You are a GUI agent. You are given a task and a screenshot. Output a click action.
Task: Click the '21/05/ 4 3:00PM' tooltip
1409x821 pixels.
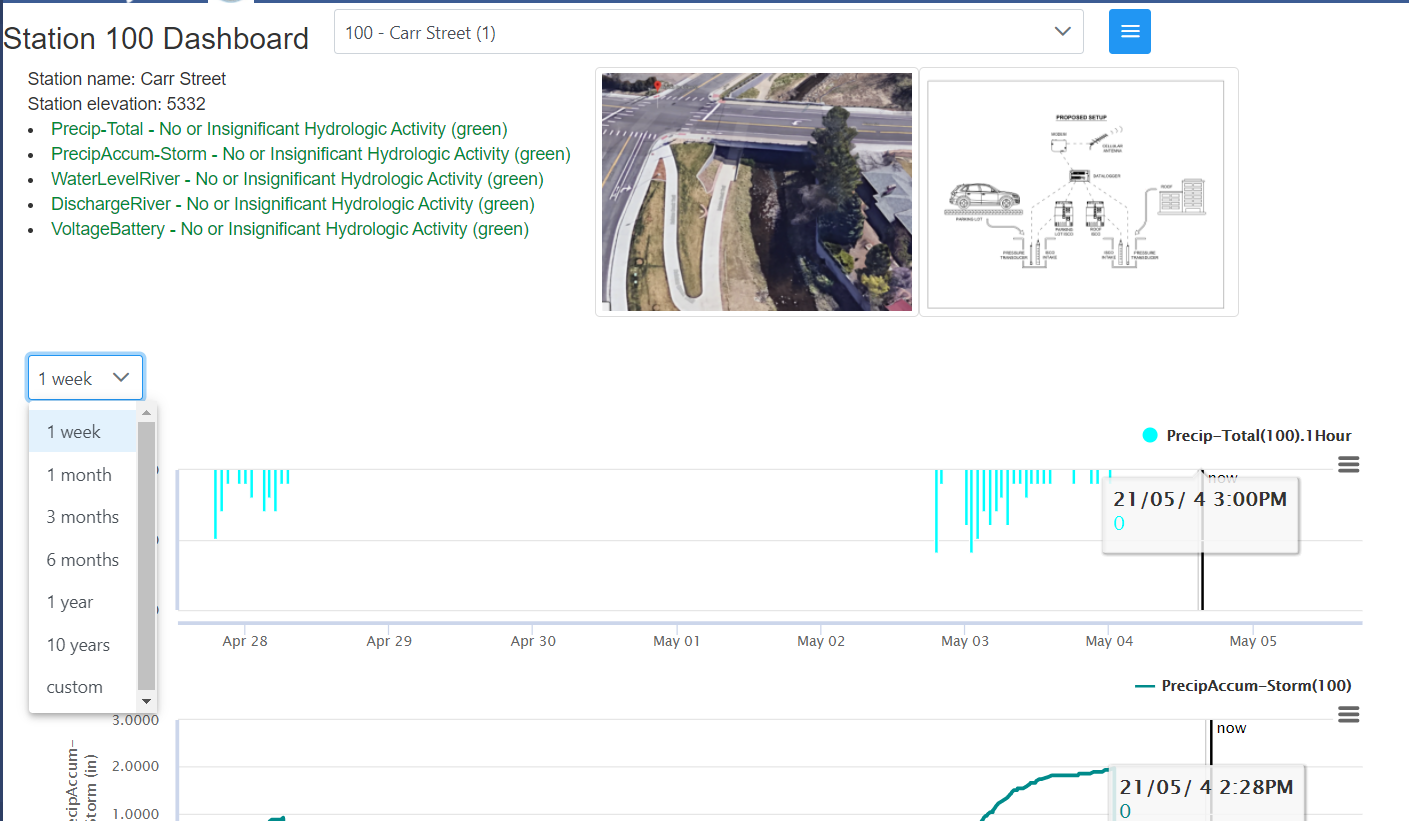point(1200,516)
